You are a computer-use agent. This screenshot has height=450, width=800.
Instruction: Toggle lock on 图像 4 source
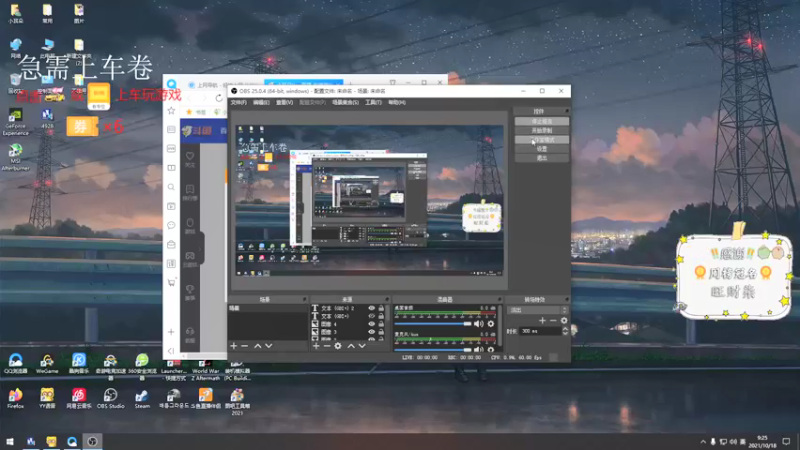[381, 324]
